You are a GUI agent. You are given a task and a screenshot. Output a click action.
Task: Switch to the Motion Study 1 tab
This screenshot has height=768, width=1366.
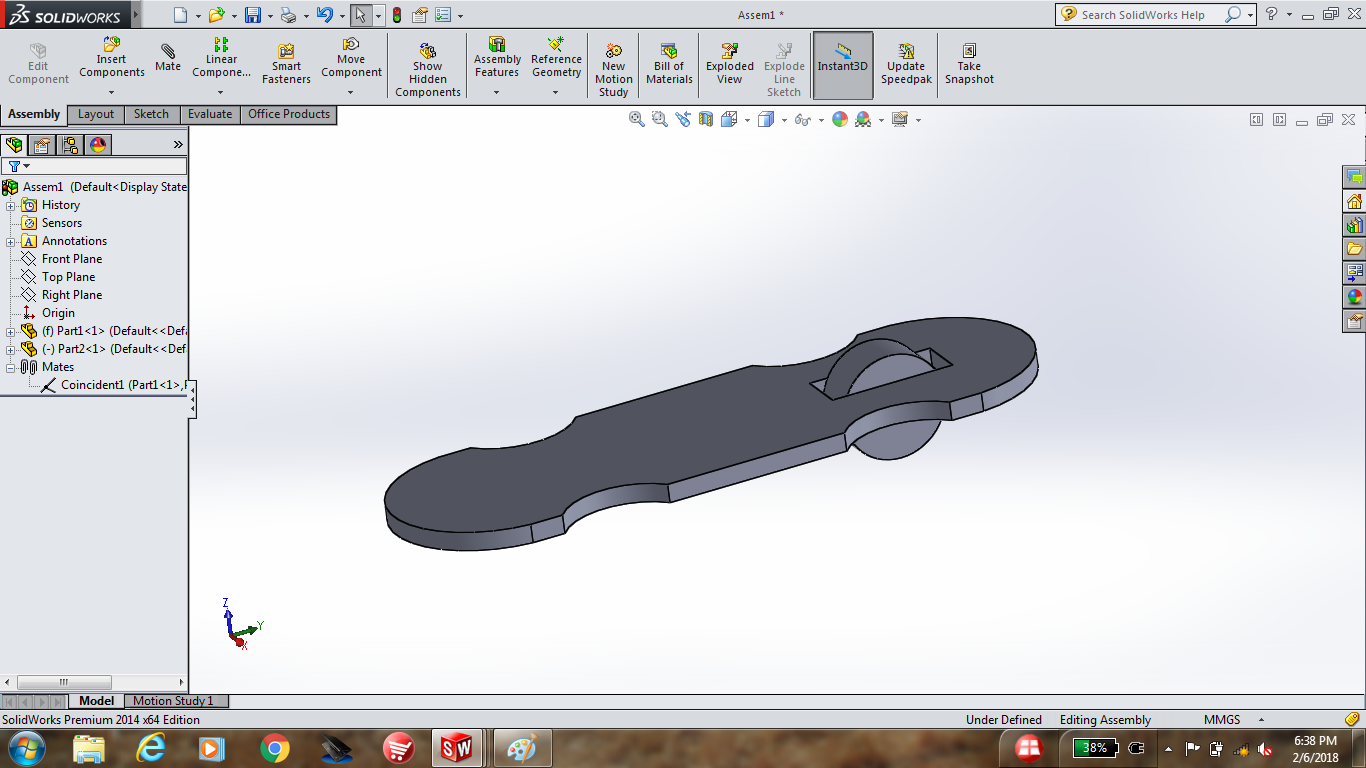pos(174,701)
